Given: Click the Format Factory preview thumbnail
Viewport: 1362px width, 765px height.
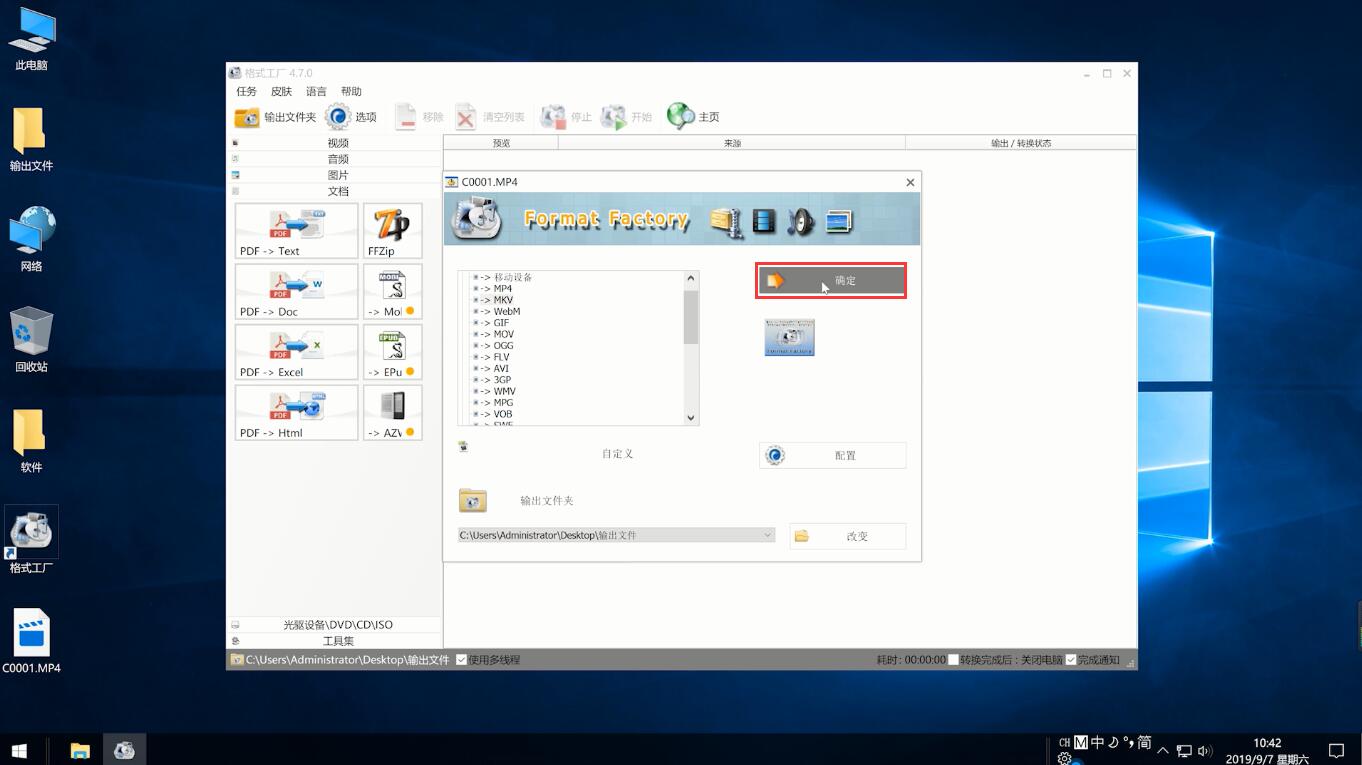Looking at the screenshot, I should (790, 338).
